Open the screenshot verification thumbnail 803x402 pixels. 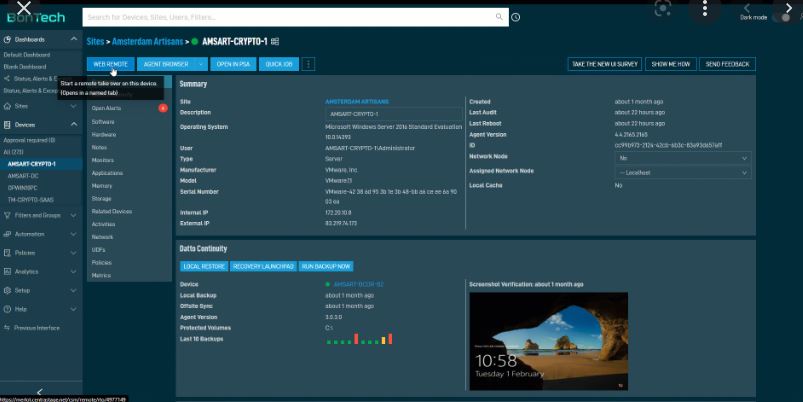click(x=548, y=341)
